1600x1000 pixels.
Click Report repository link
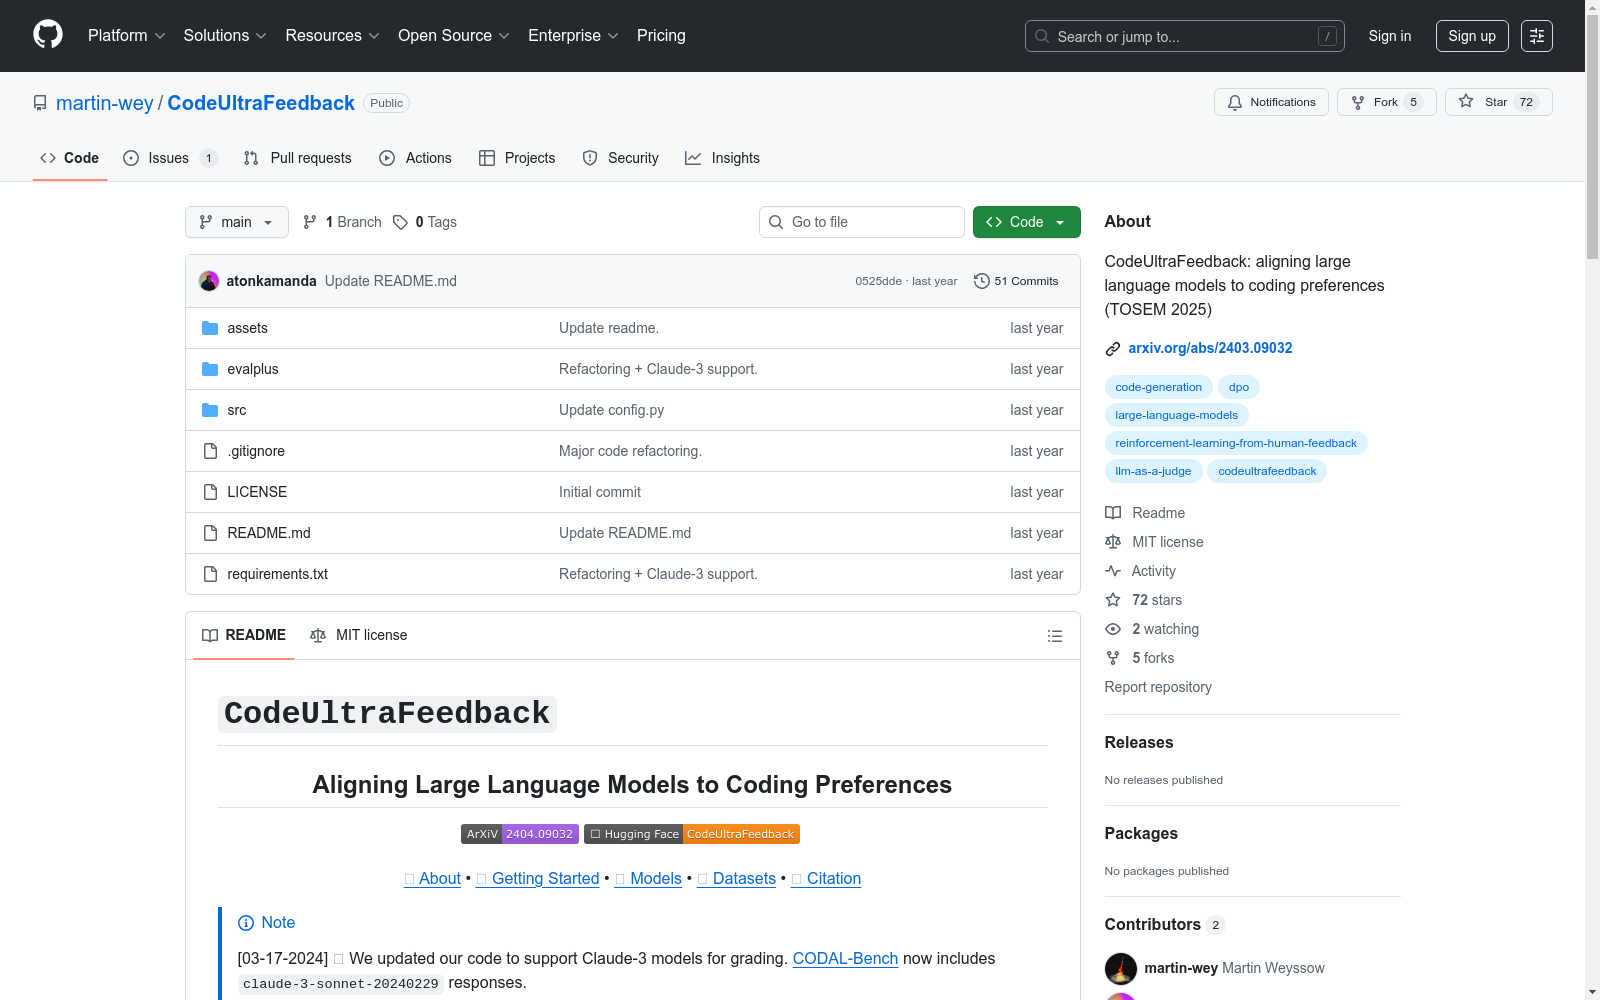(1158, 687)
